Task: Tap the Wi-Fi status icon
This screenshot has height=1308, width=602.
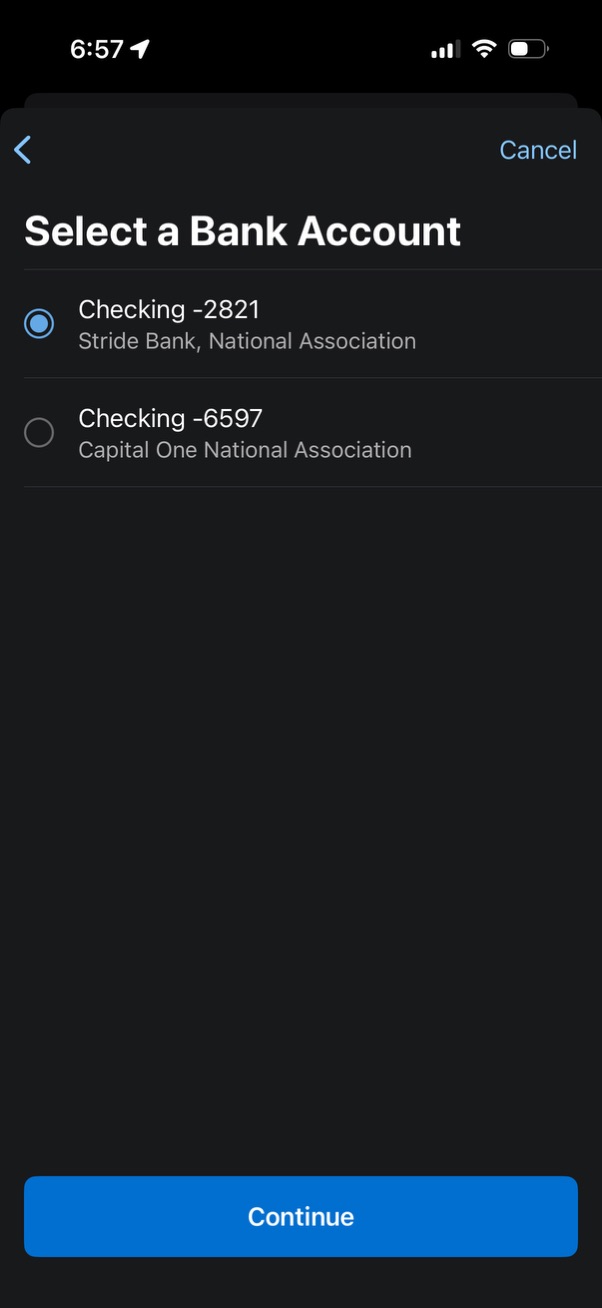Action: [484, 47]
